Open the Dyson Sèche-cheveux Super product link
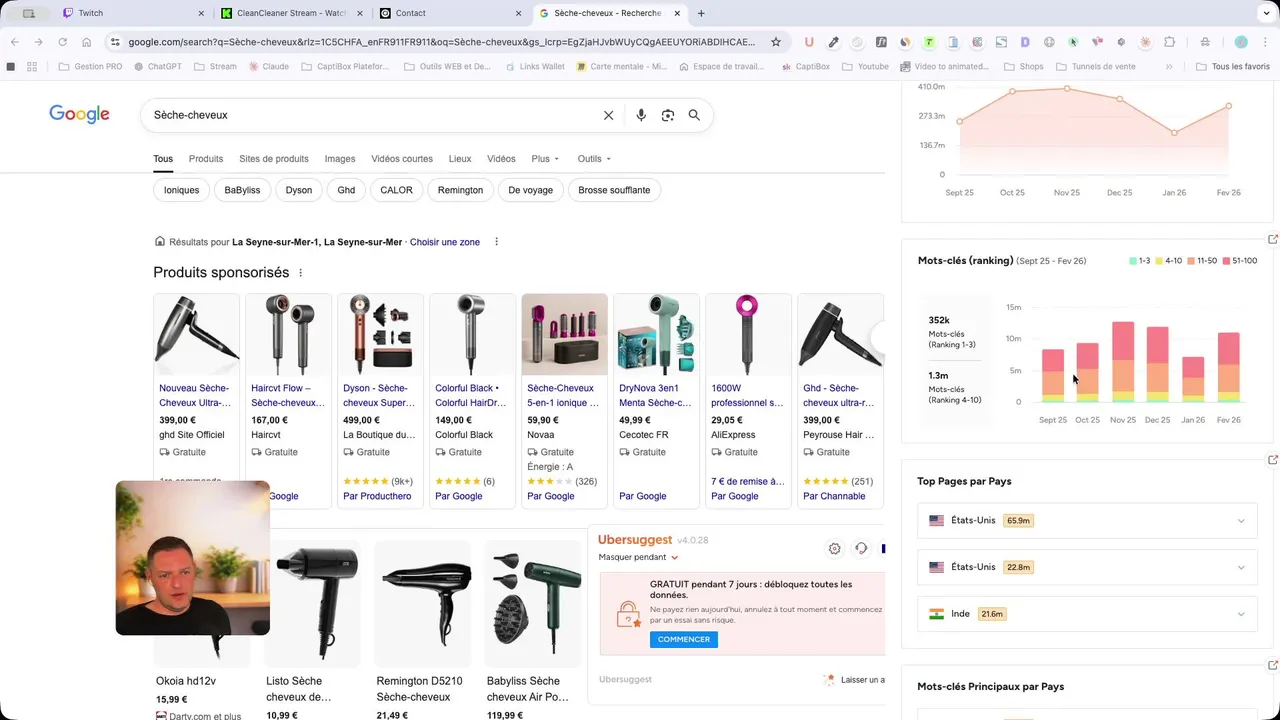This screenshot has height=720, width=1280. click(379, 395)
